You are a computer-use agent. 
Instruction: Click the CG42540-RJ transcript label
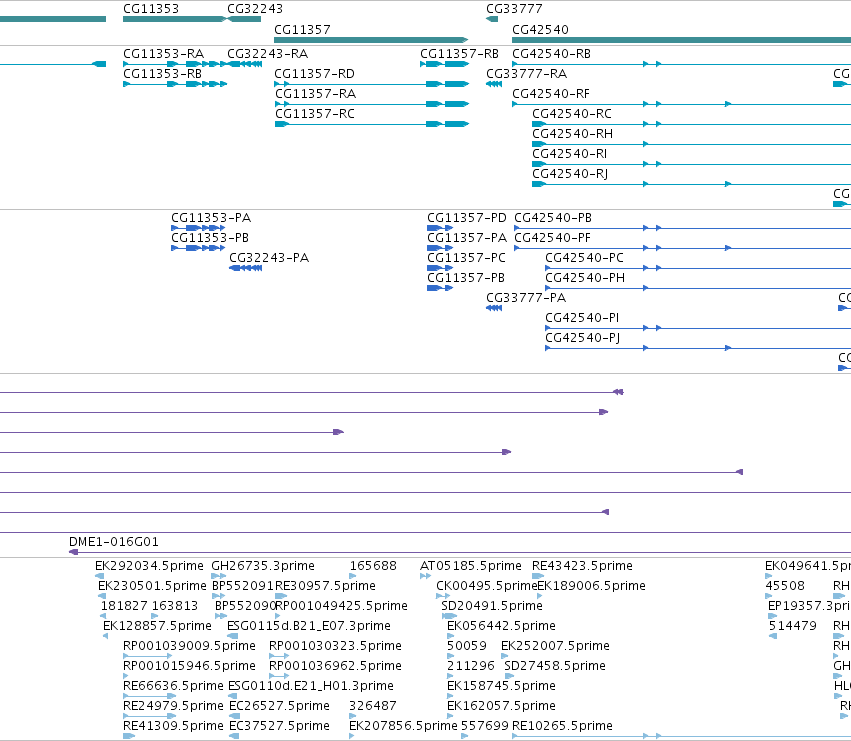(x=570, y=174)
